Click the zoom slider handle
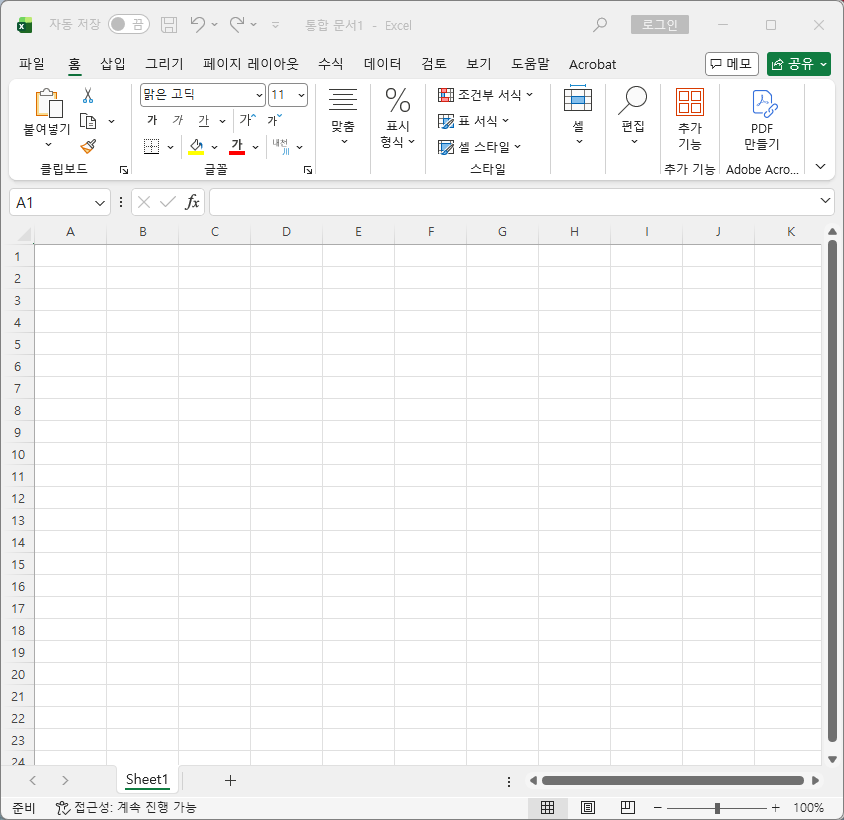 (x=717, y=808)
